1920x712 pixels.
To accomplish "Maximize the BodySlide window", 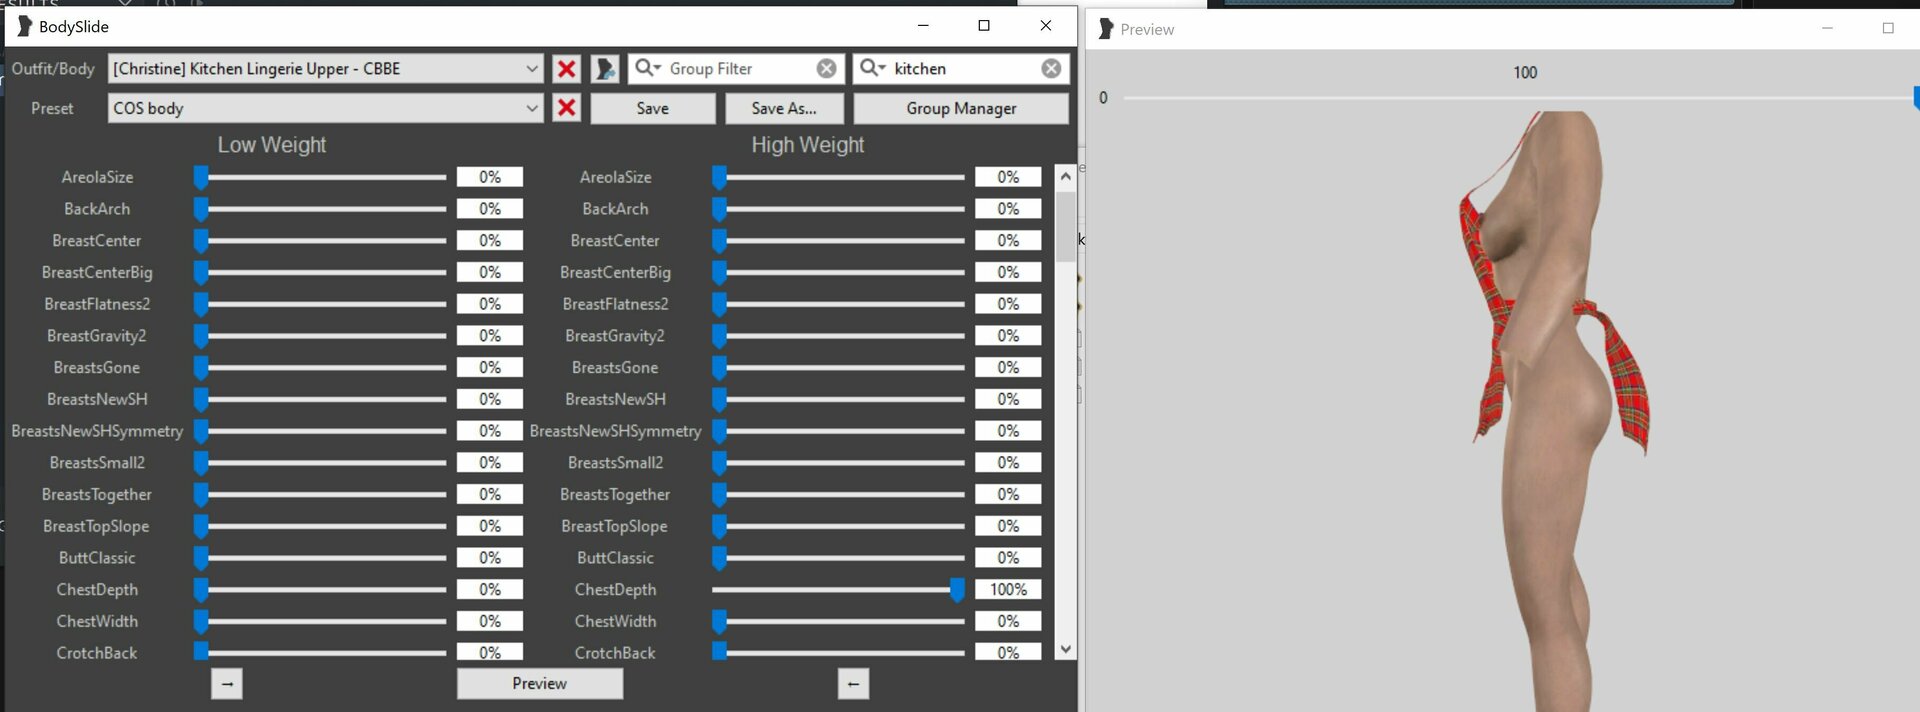I will point(984,26).
